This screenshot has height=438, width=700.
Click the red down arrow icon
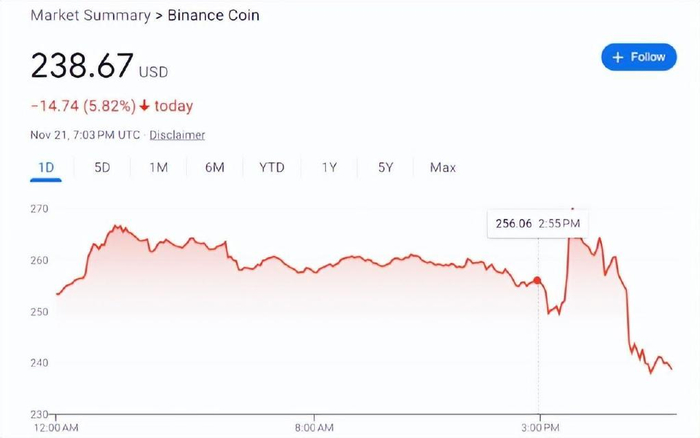pyautogui.click(x=145, y=106)
